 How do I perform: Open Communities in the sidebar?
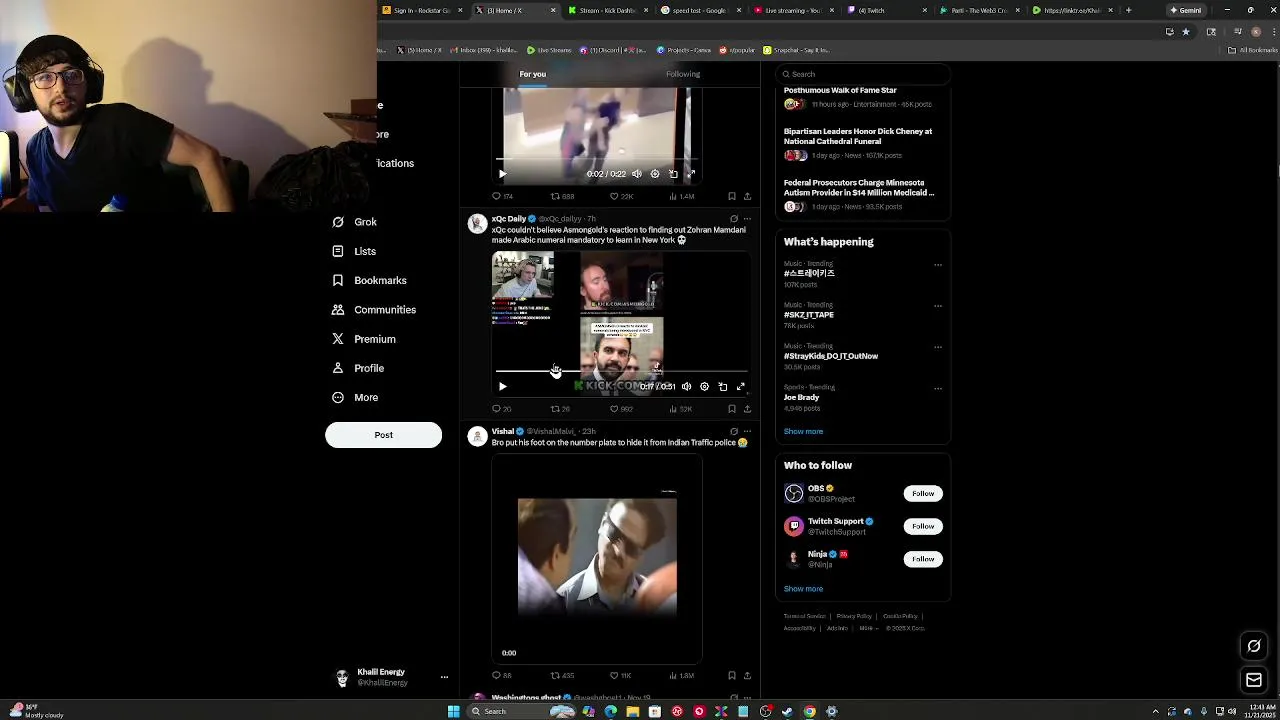pos(373,310)
